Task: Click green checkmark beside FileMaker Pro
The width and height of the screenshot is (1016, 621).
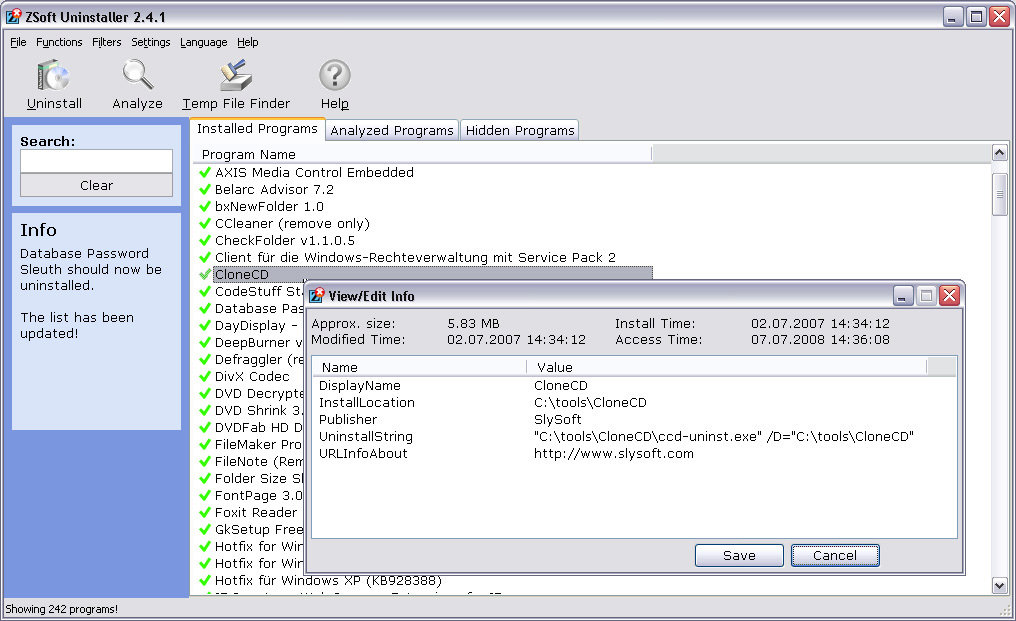Action: click(x=205, y=445)
